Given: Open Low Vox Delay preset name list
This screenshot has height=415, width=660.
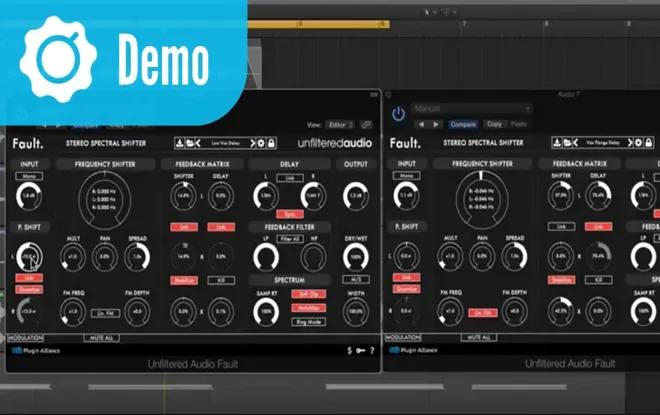Looking at the screenshot, I should 225,143.
